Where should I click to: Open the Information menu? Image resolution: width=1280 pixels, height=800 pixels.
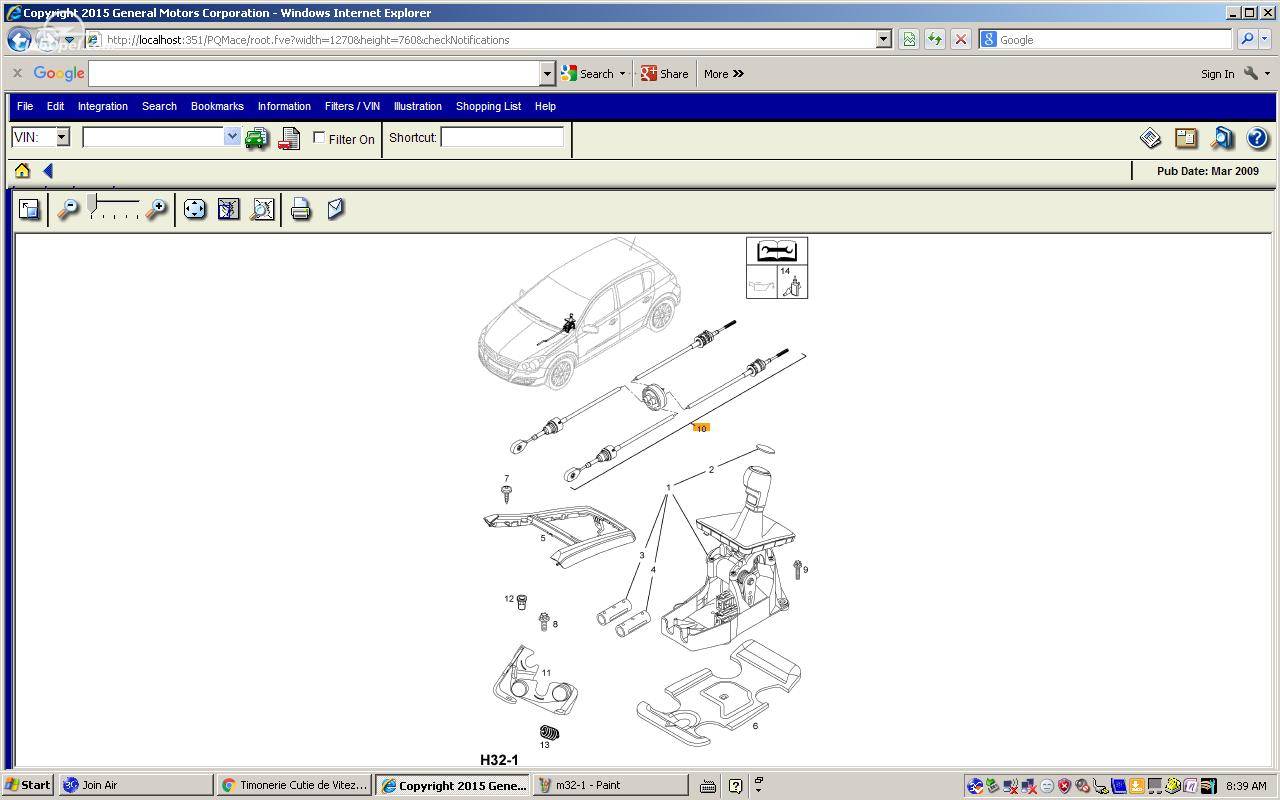pyautogui.click(x=284, y=106)
